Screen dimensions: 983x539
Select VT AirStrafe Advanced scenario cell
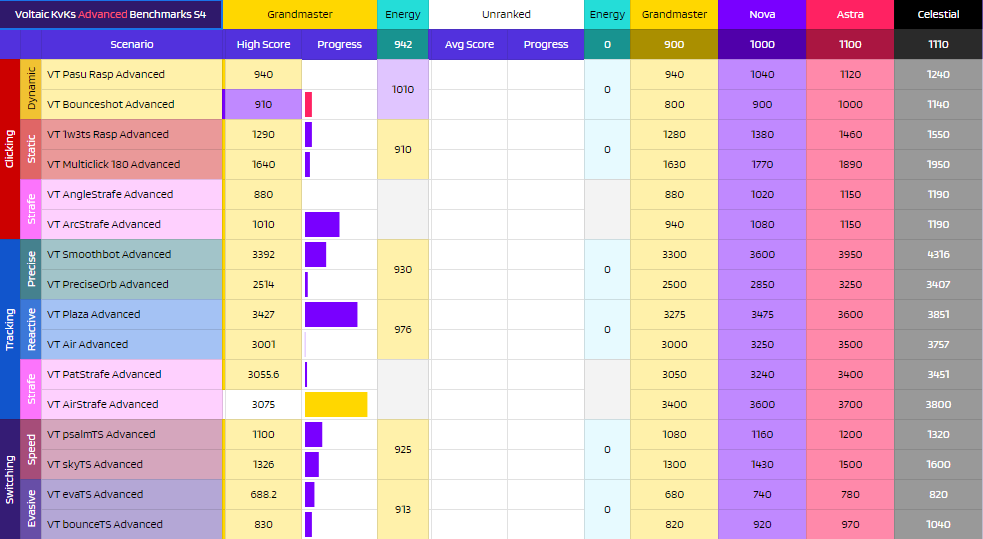click(x=132, y=405)
